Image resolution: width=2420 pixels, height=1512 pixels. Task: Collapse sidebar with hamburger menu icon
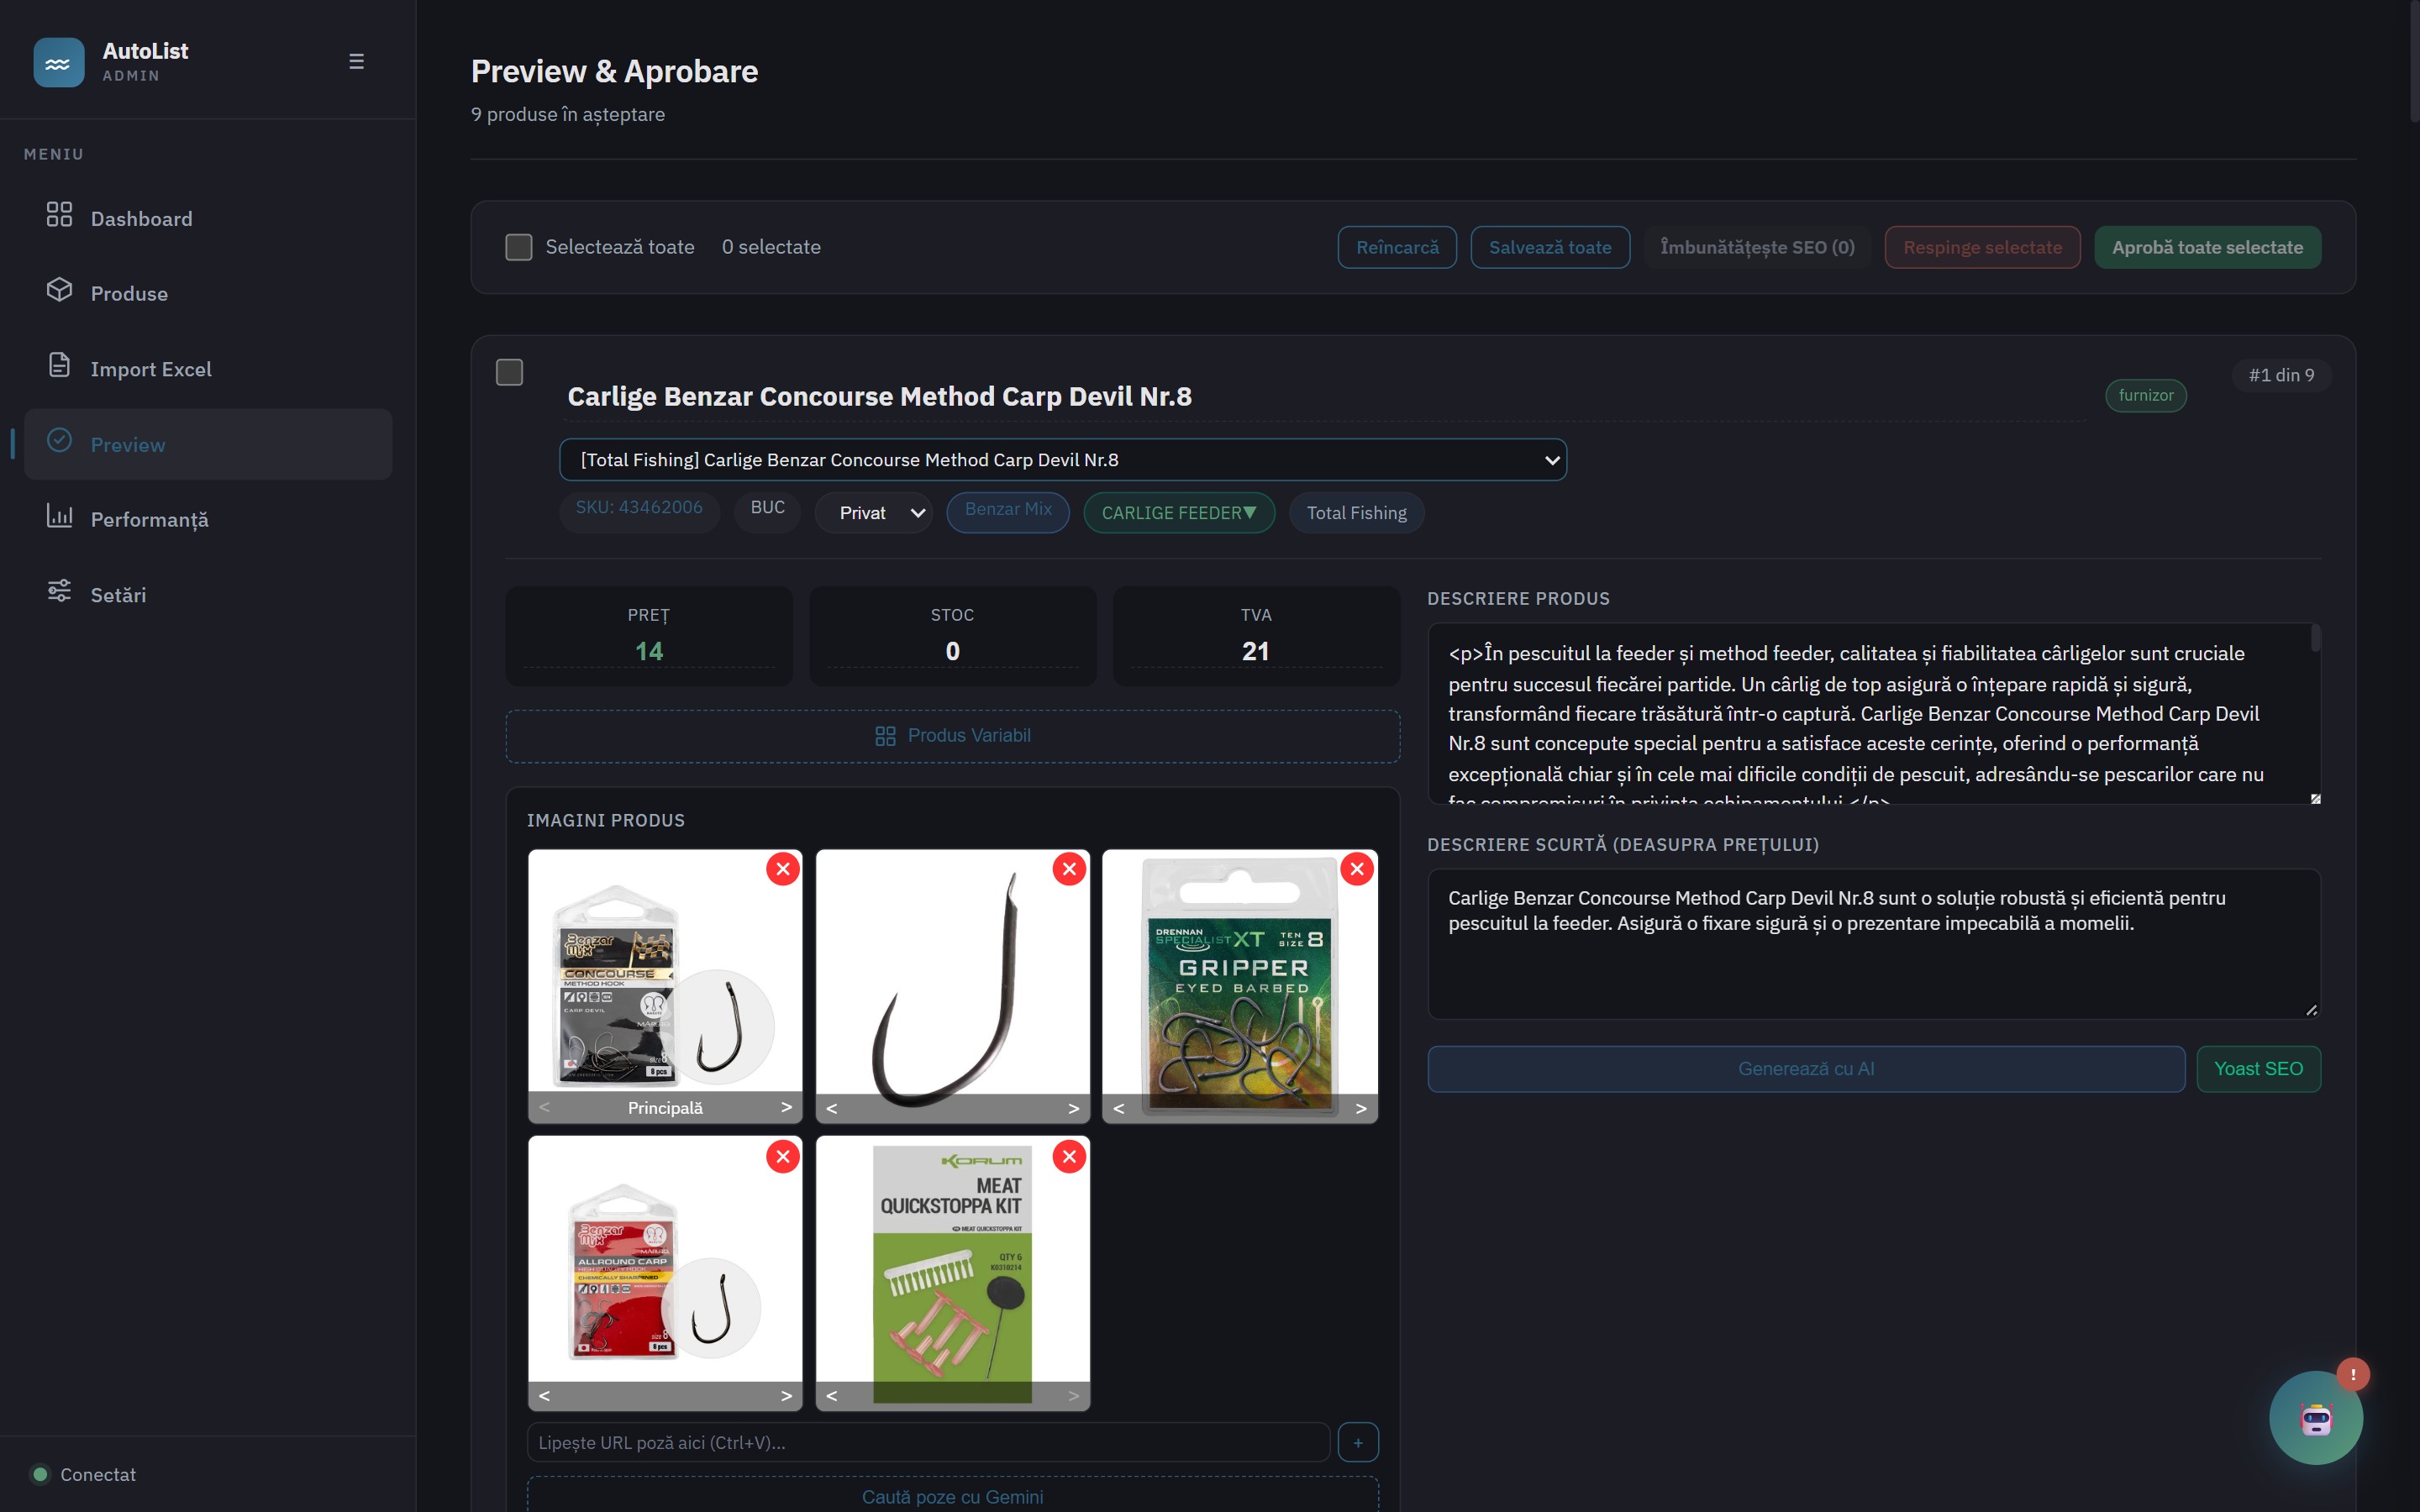pos(356,61)
